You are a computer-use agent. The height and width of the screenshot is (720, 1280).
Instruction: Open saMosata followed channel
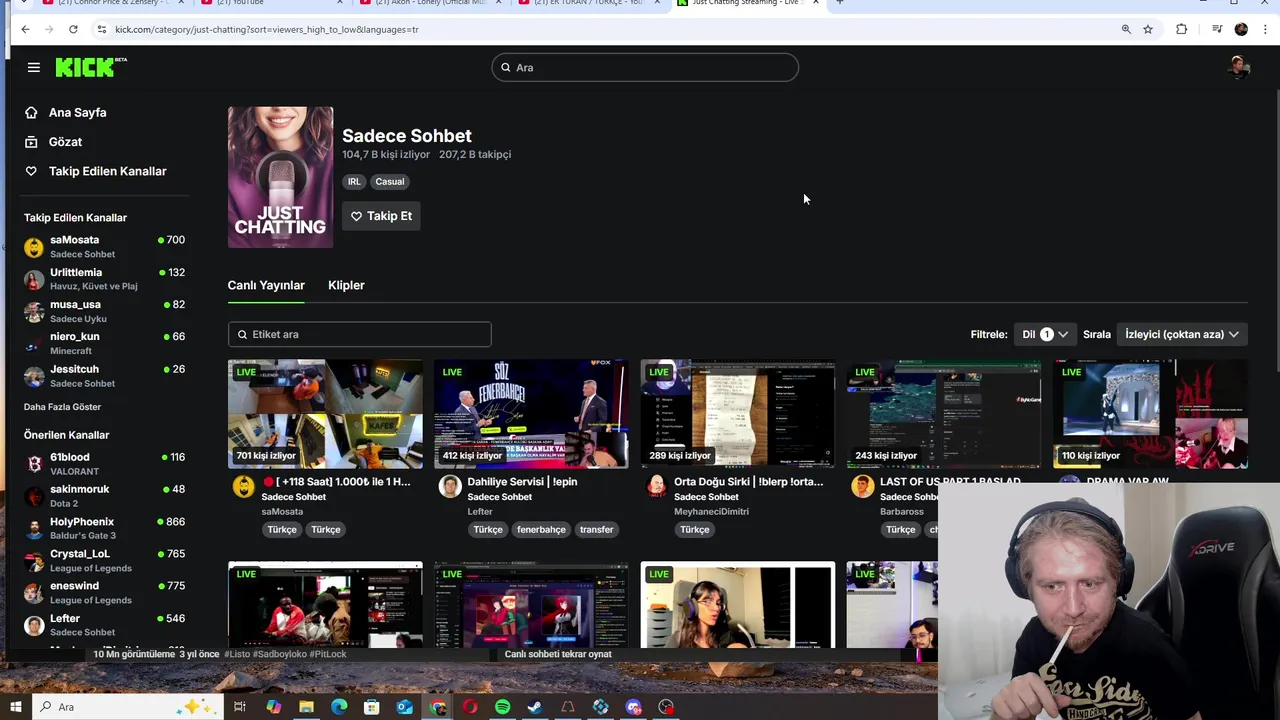coord(104,247)
